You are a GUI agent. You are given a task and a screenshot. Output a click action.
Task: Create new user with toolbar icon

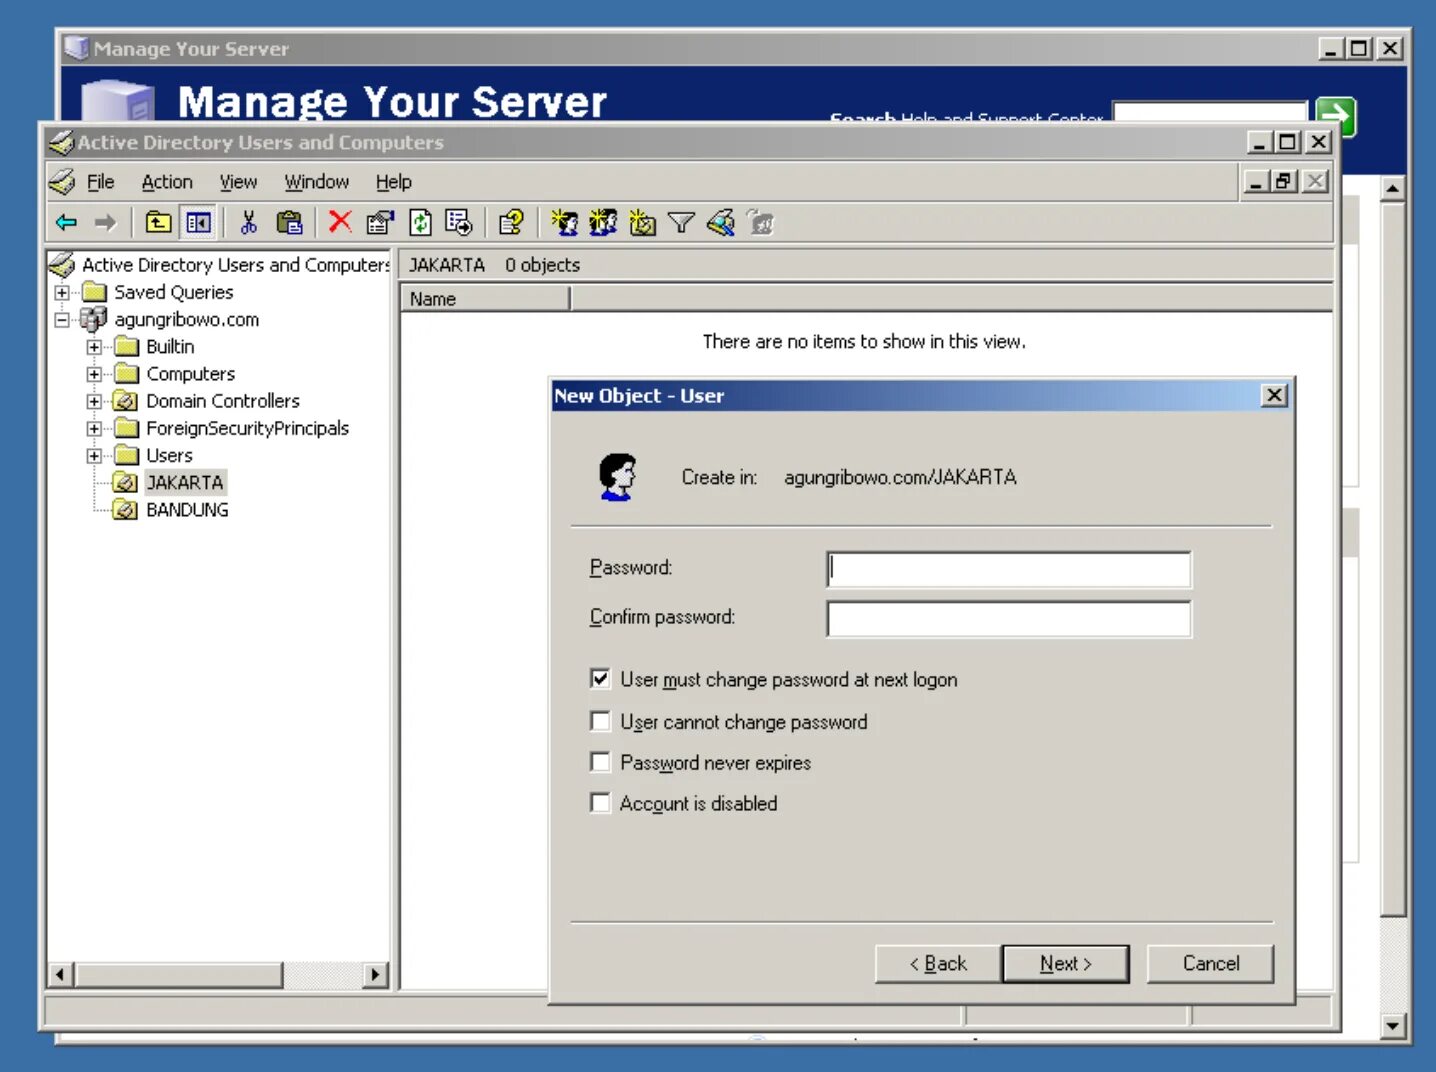(565, 222)
